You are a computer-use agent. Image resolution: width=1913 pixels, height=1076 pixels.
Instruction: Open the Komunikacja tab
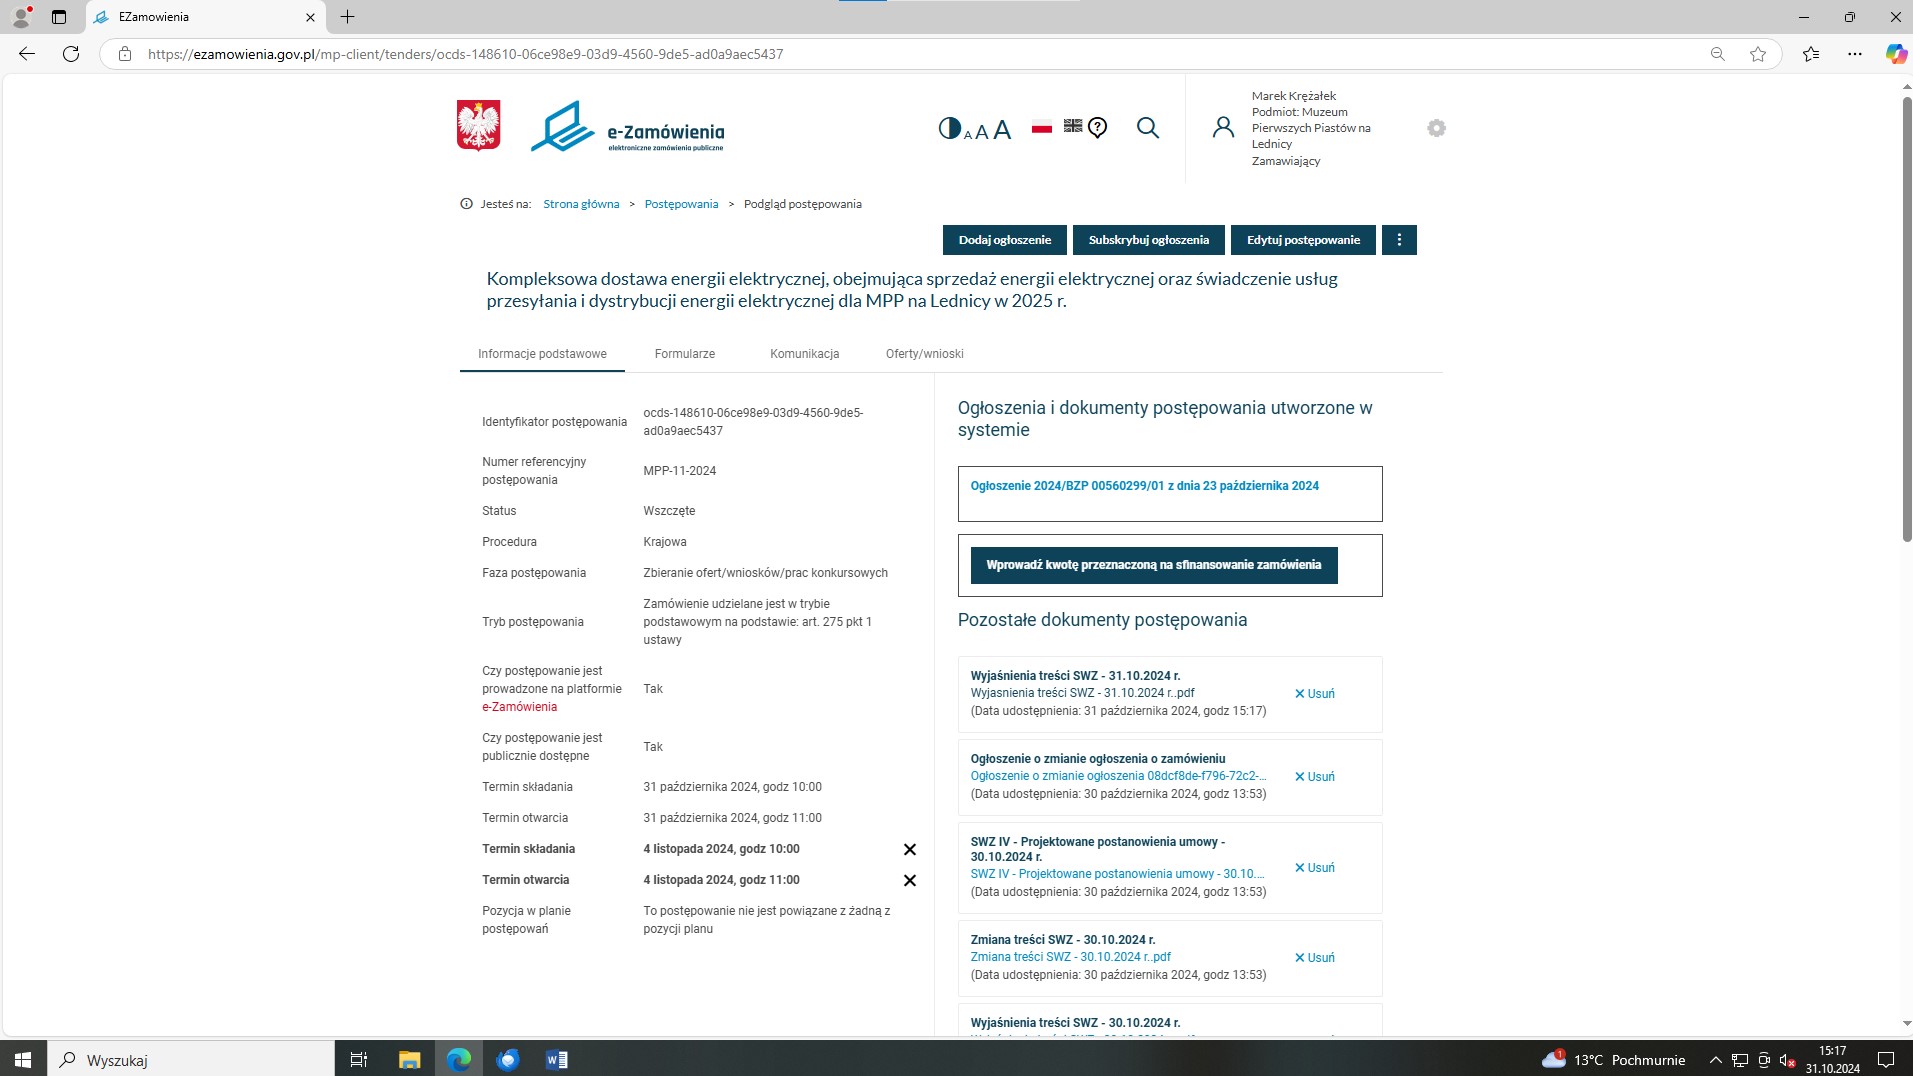[804, 354]
